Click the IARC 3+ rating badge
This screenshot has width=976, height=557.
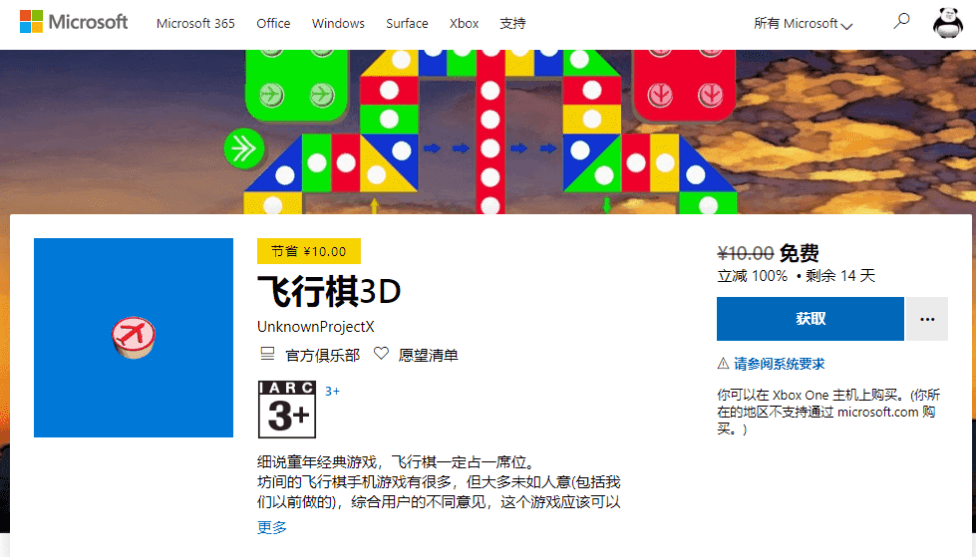click(287, 409)
